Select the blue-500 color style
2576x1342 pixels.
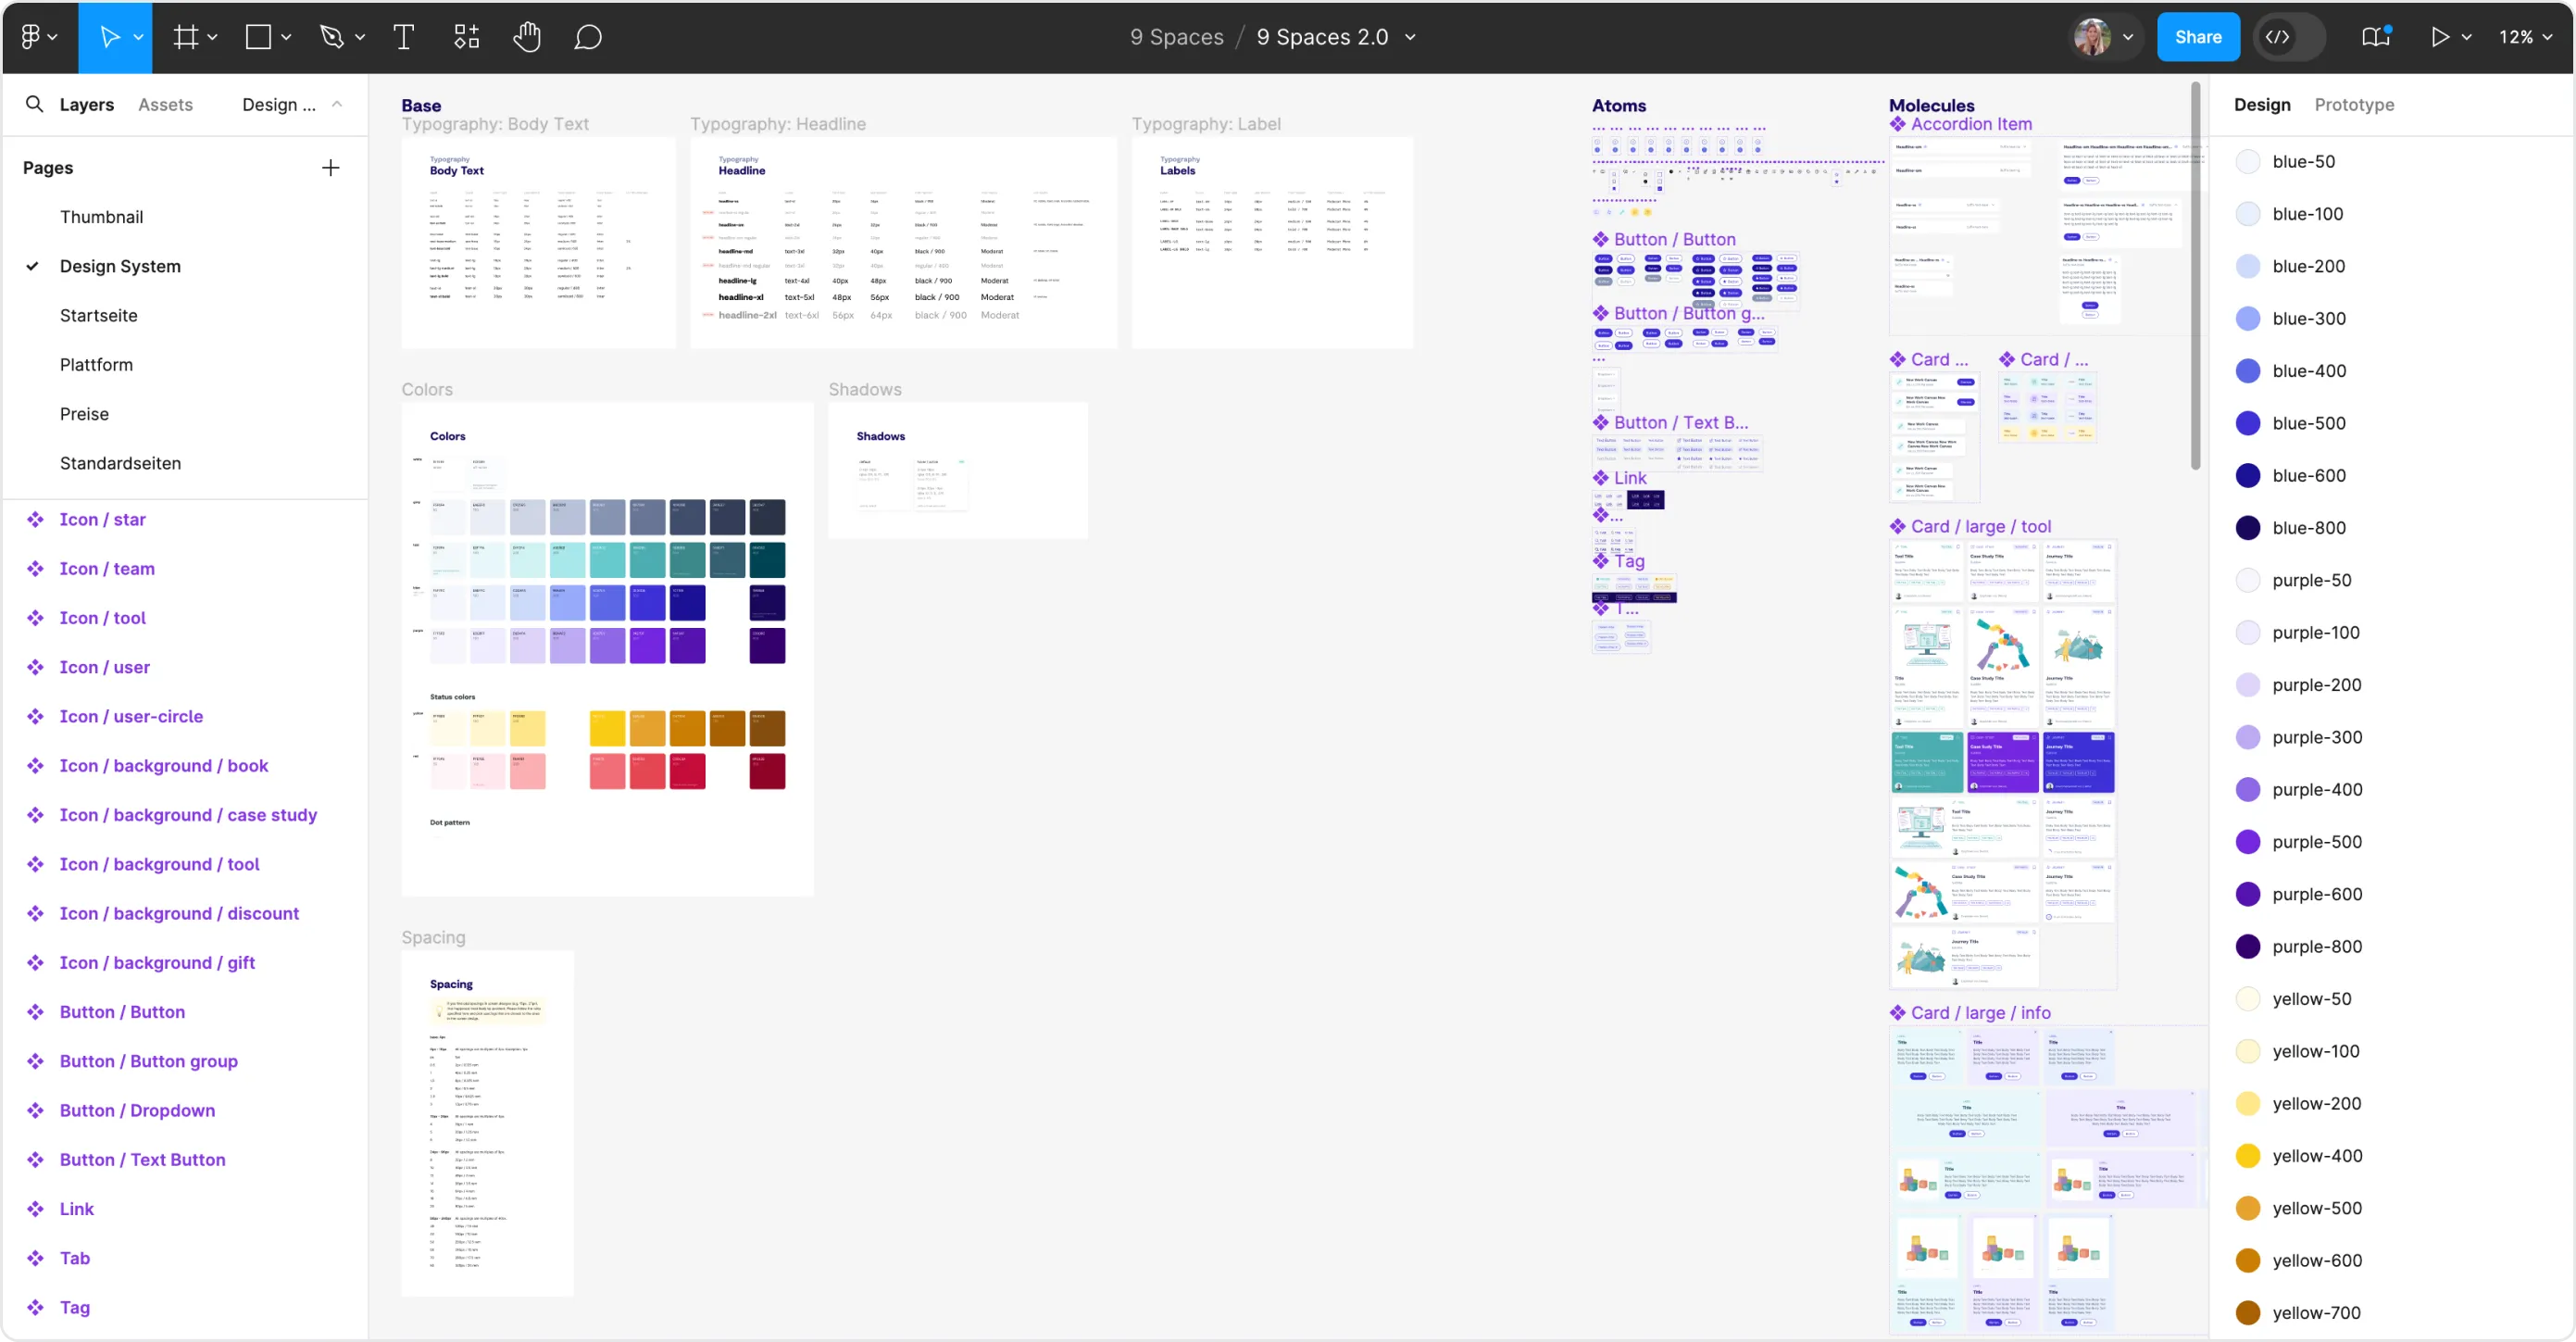click(2308, 423)
